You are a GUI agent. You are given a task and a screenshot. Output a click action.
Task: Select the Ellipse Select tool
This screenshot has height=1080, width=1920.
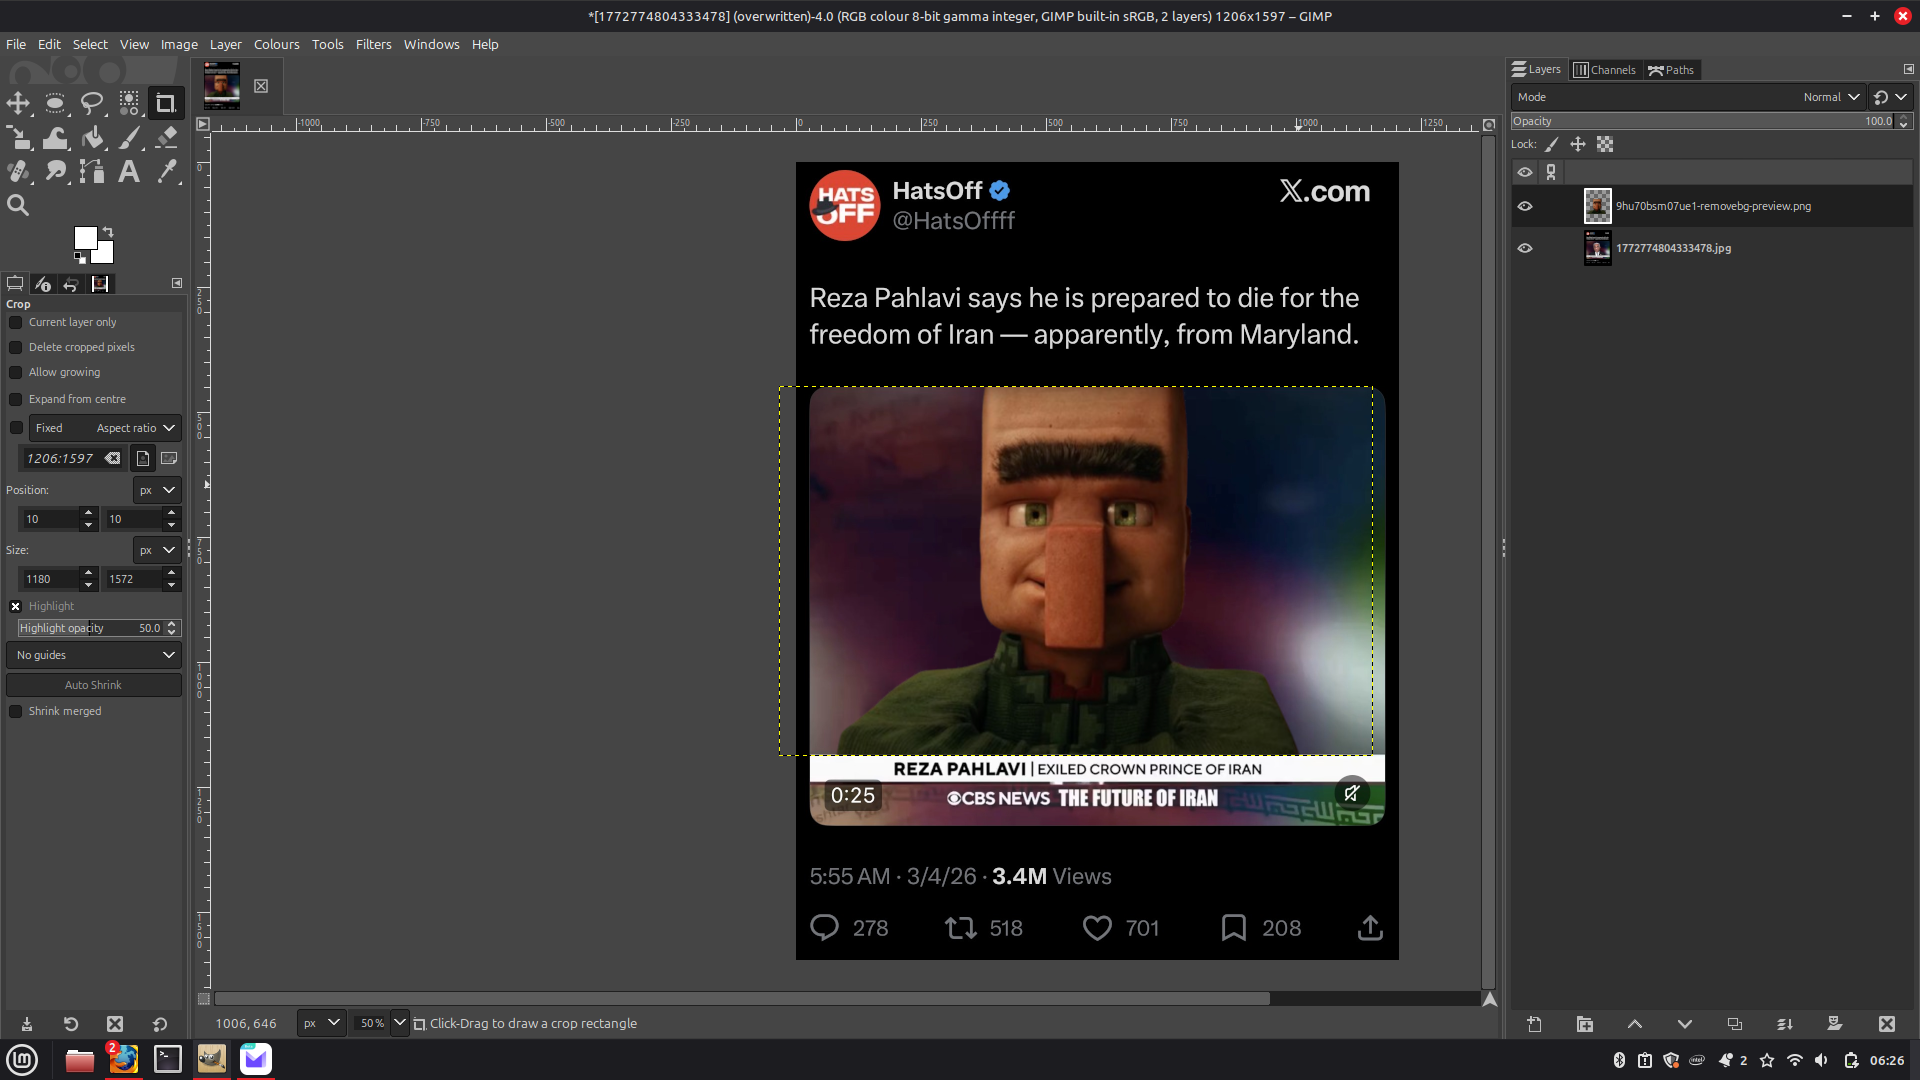click(55, 103)
